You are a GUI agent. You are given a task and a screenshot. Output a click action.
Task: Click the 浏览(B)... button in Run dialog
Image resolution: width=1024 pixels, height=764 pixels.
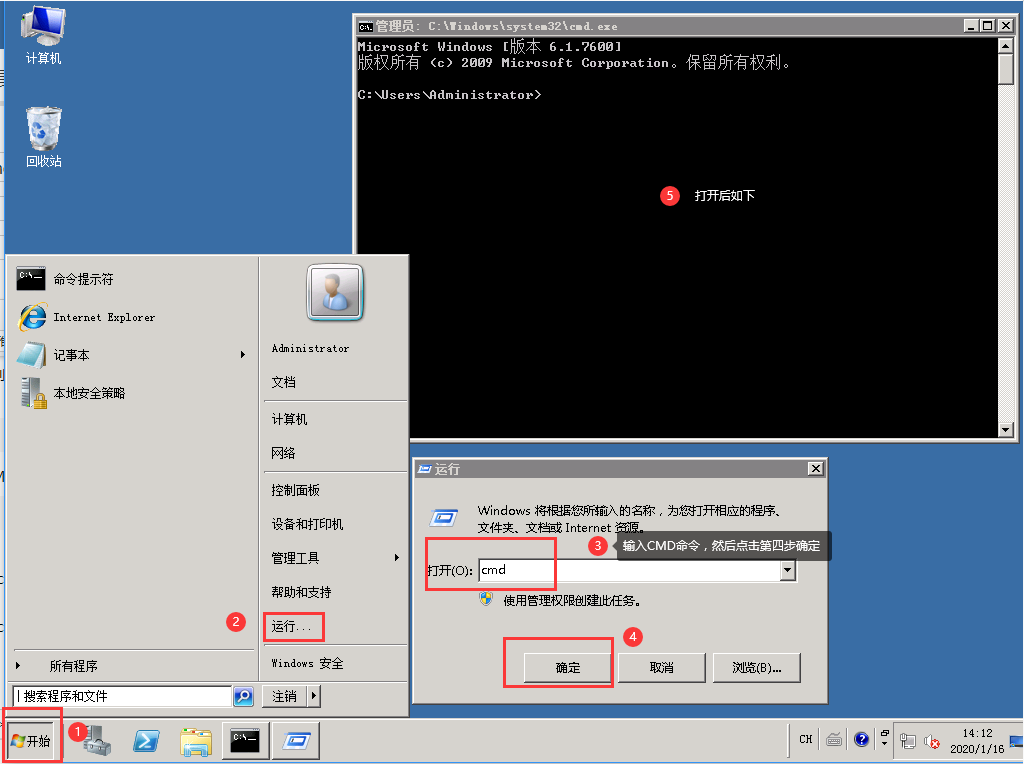(x=755, y=667)
